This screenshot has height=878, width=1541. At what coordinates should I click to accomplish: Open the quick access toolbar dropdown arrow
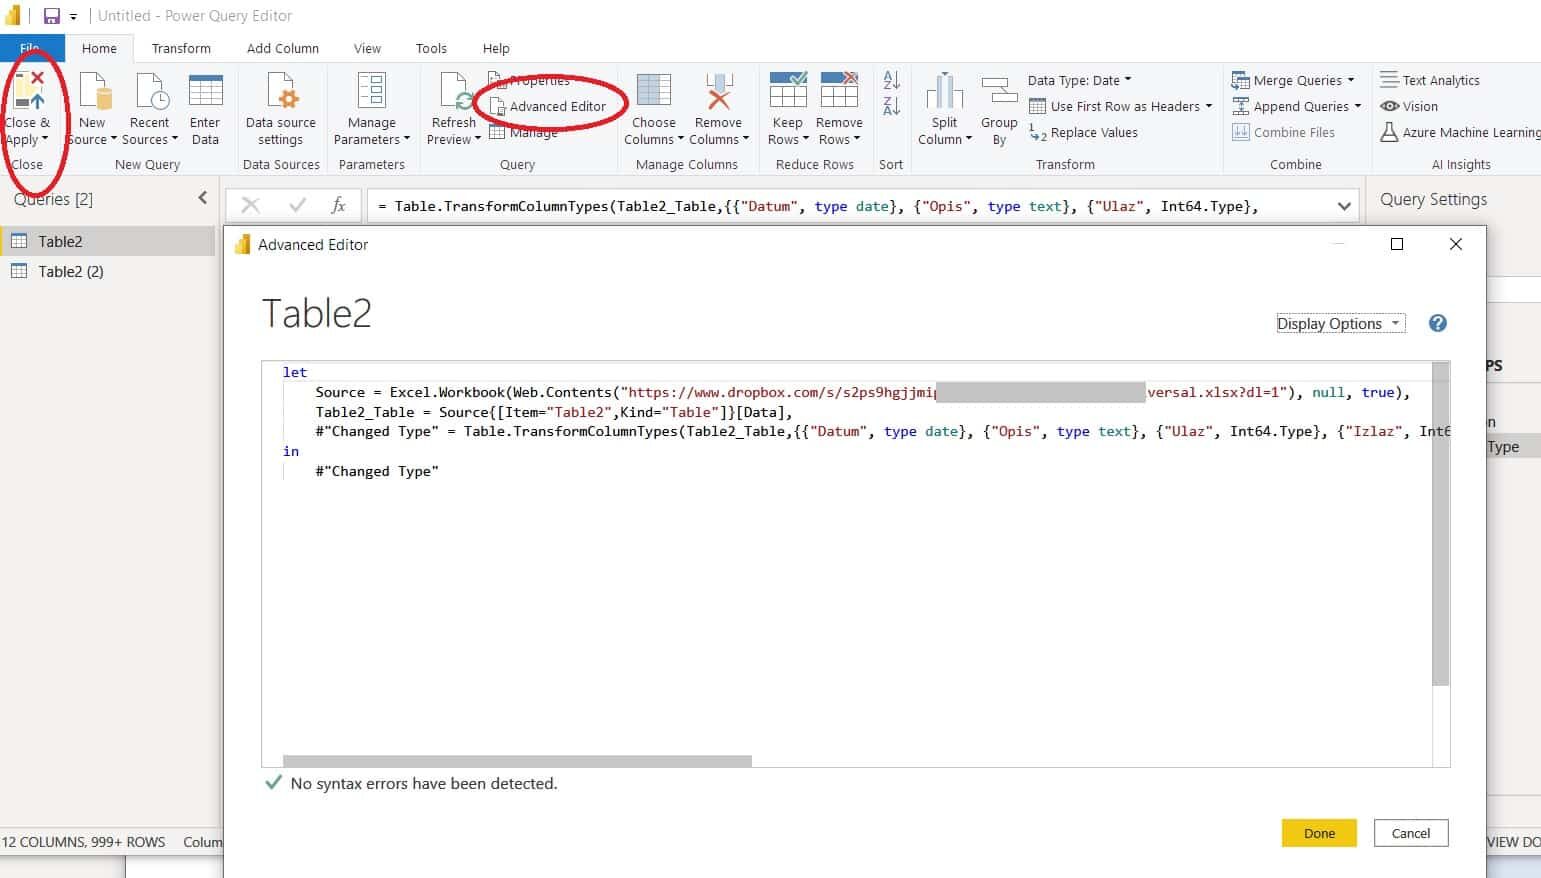click(73, 17)
